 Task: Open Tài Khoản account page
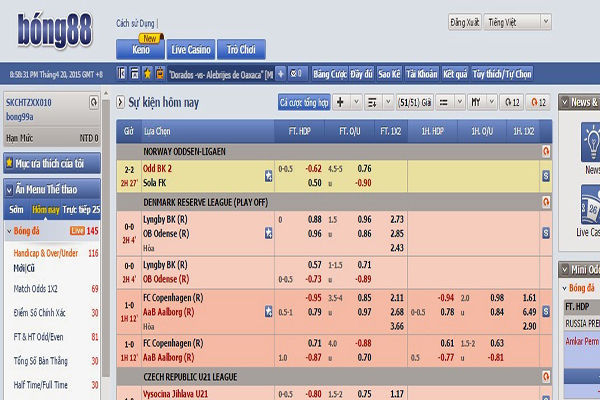tap(422, 74)
